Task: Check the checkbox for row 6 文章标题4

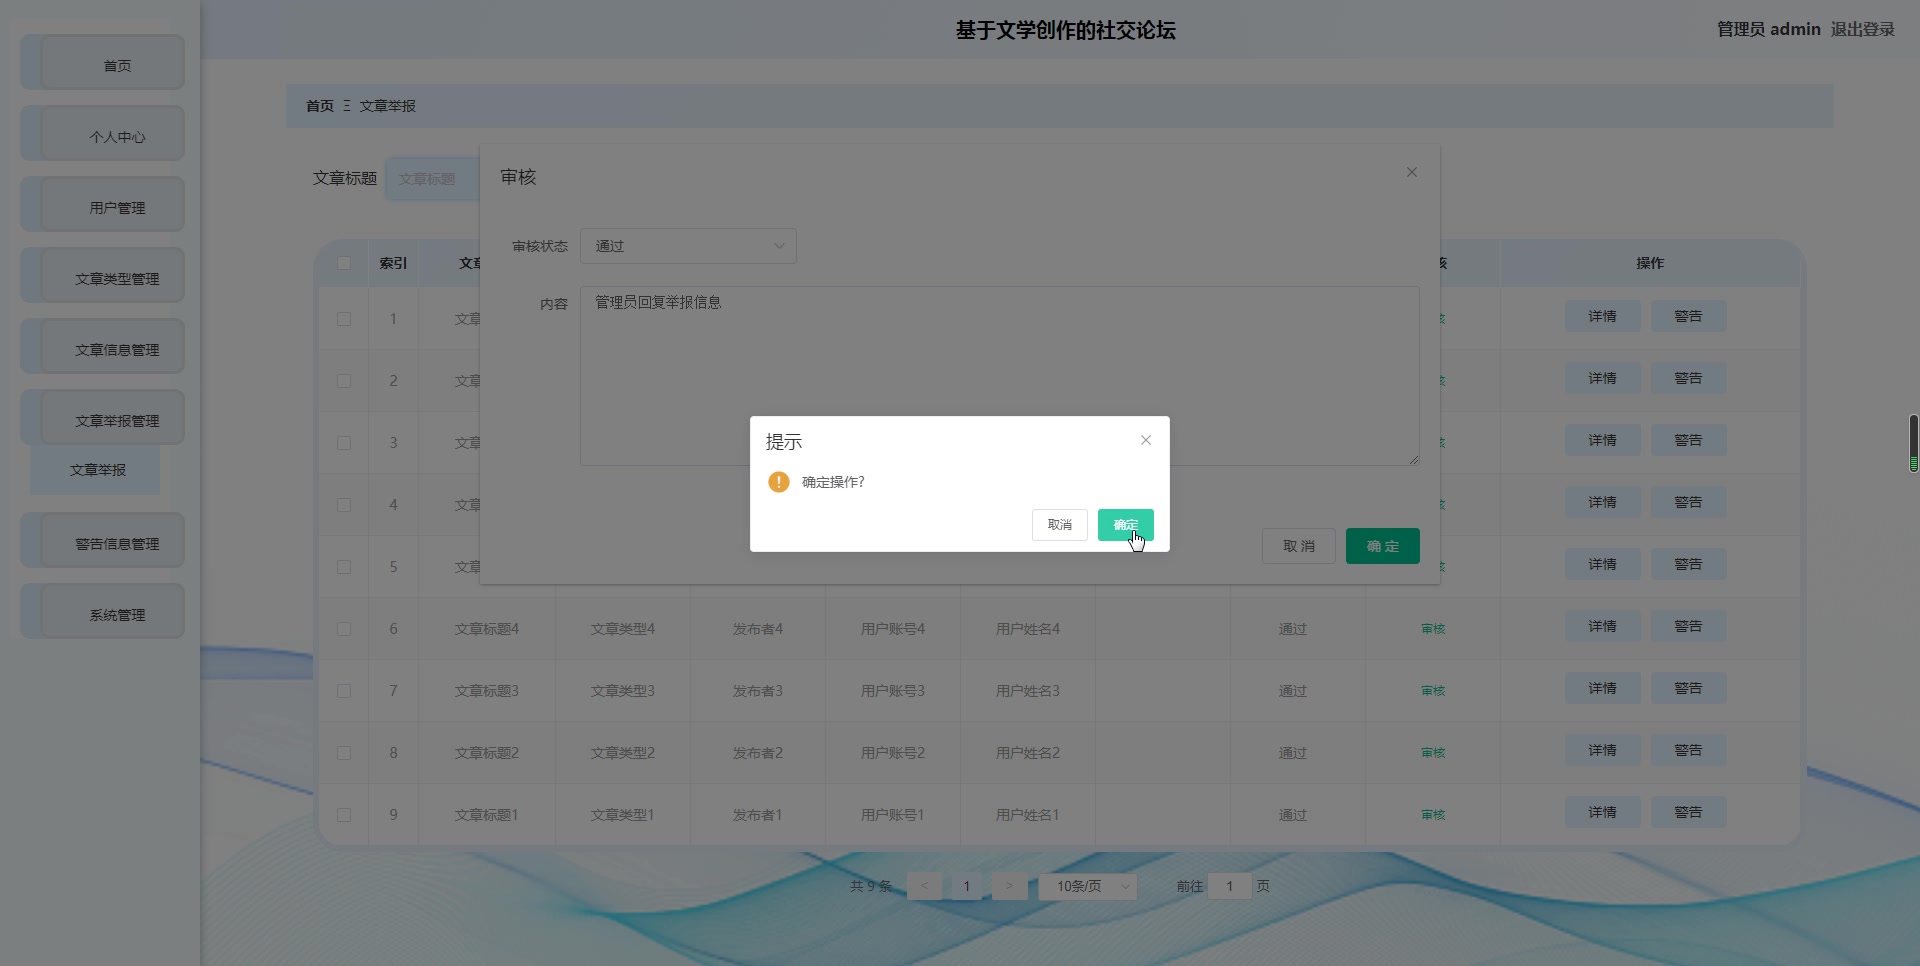Action: (344, 629)
